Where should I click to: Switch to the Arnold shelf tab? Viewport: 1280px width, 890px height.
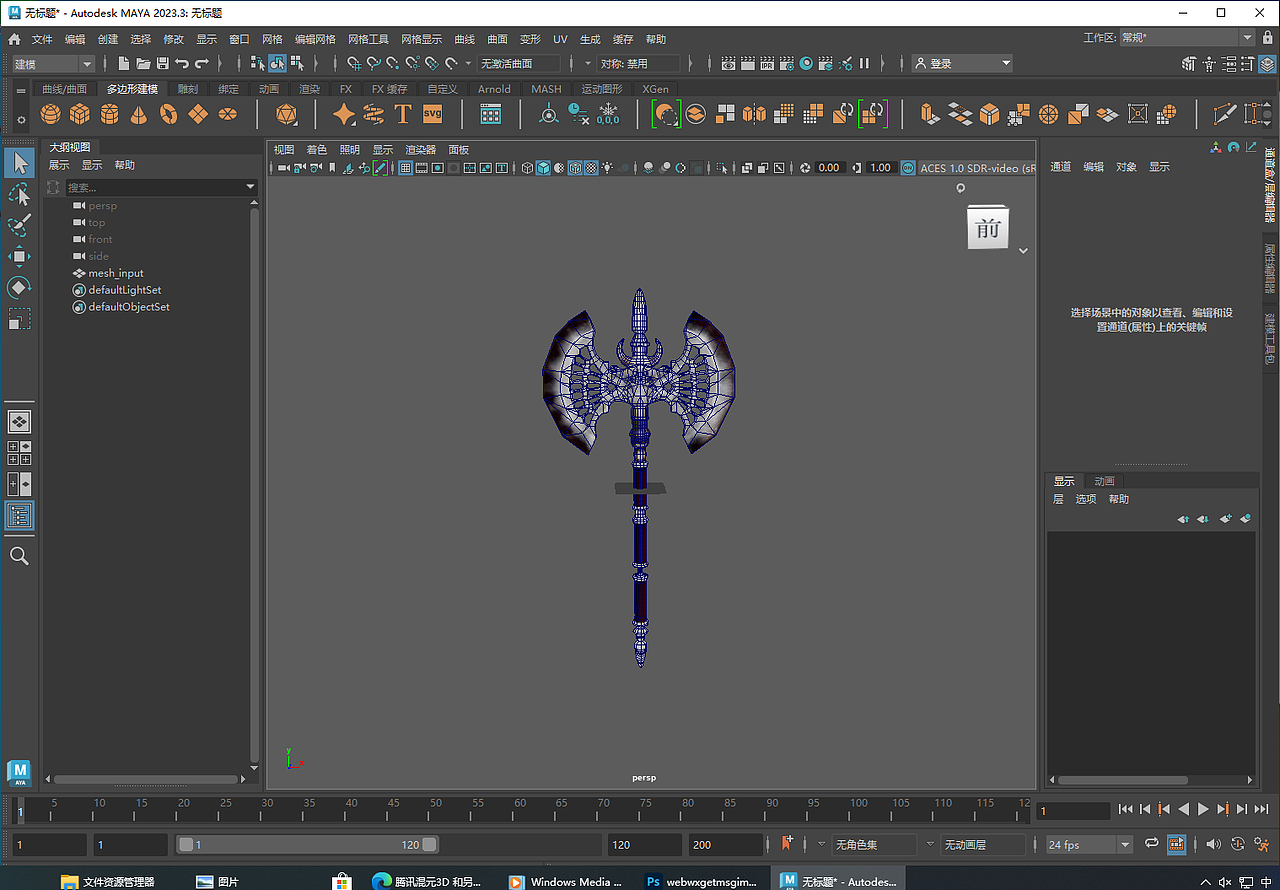[494, 89]
